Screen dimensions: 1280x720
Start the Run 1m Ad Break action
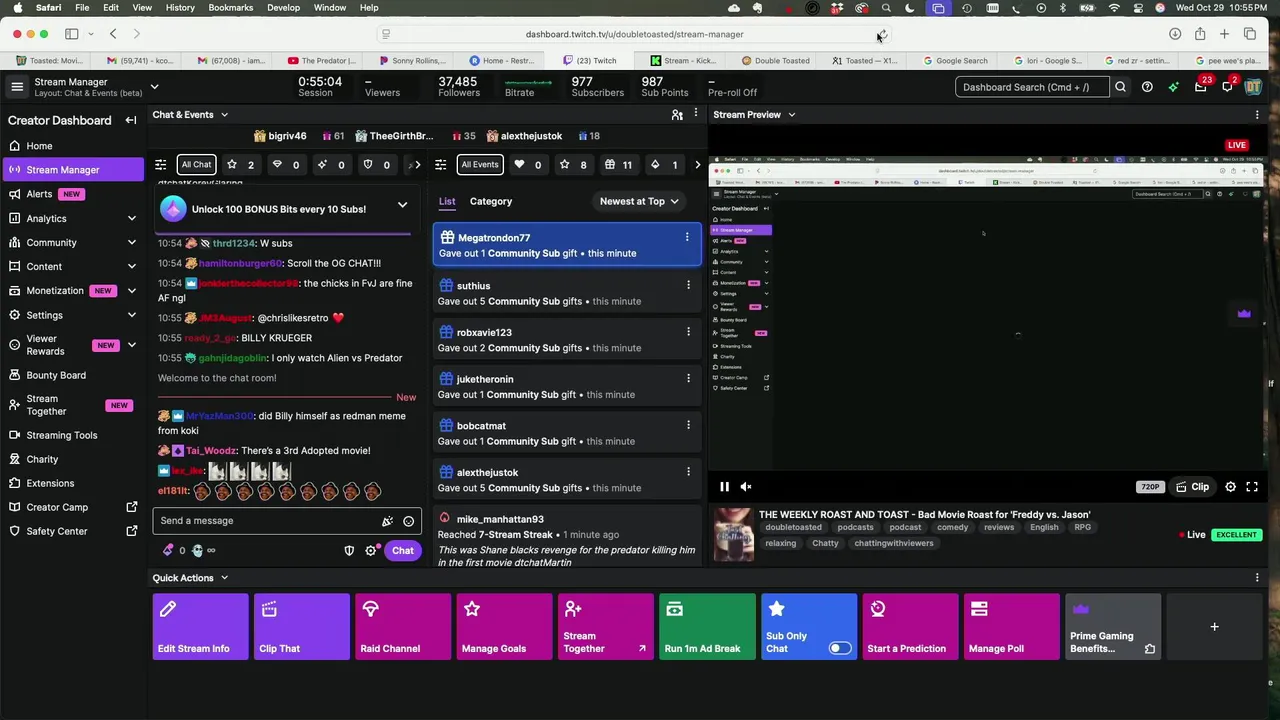tap(707, 627)
